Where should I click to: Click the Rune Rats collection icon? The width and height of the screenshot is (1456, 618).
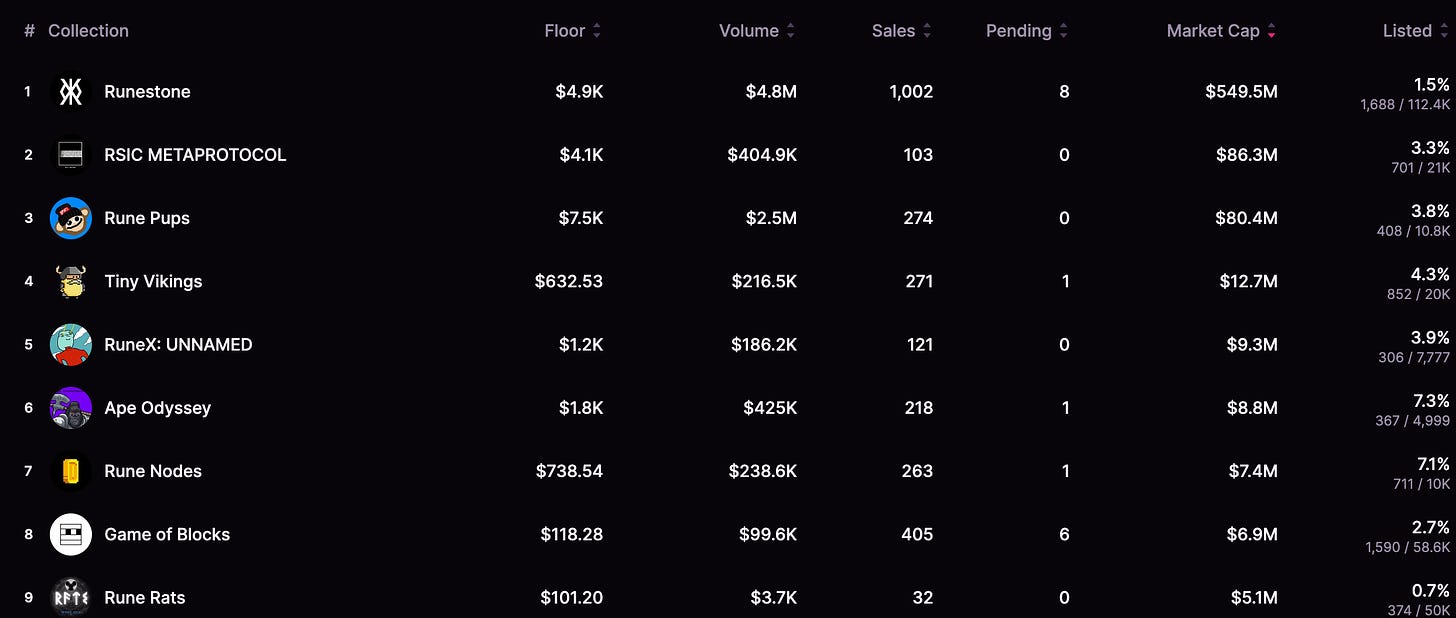[x=71, y=597]
